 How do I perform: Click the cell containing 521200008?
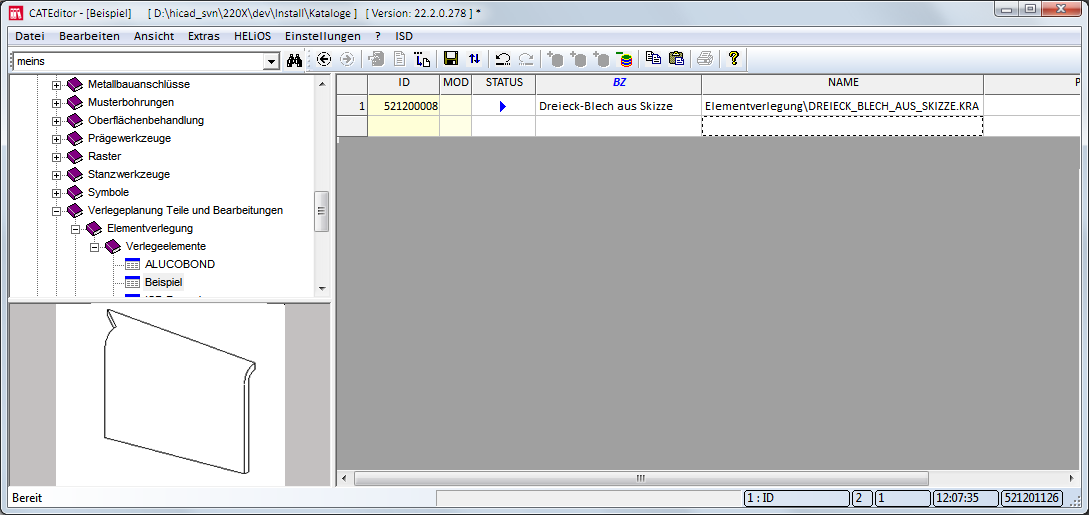click(404, 106)
